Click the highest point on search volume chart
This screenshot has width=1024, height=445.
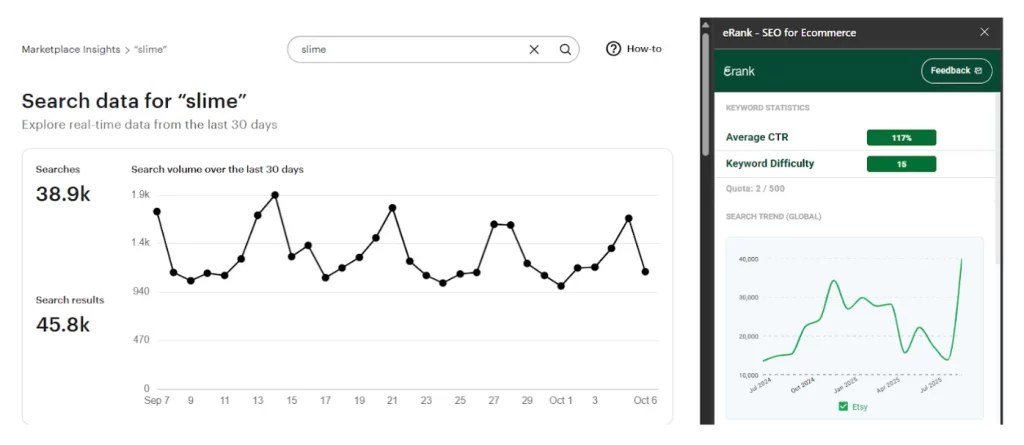(275, 195)
